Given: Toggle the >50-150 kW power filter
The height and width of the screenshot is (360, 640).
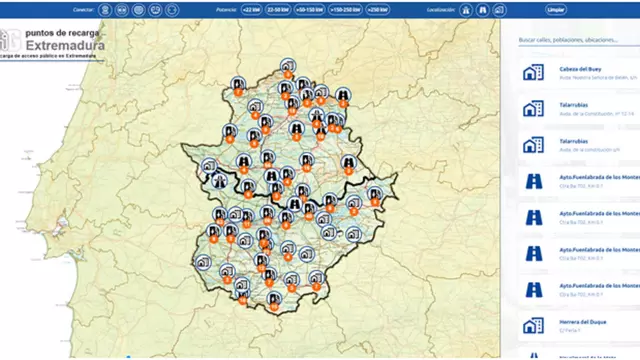Looking at the screenshot, I should (309, 10).
